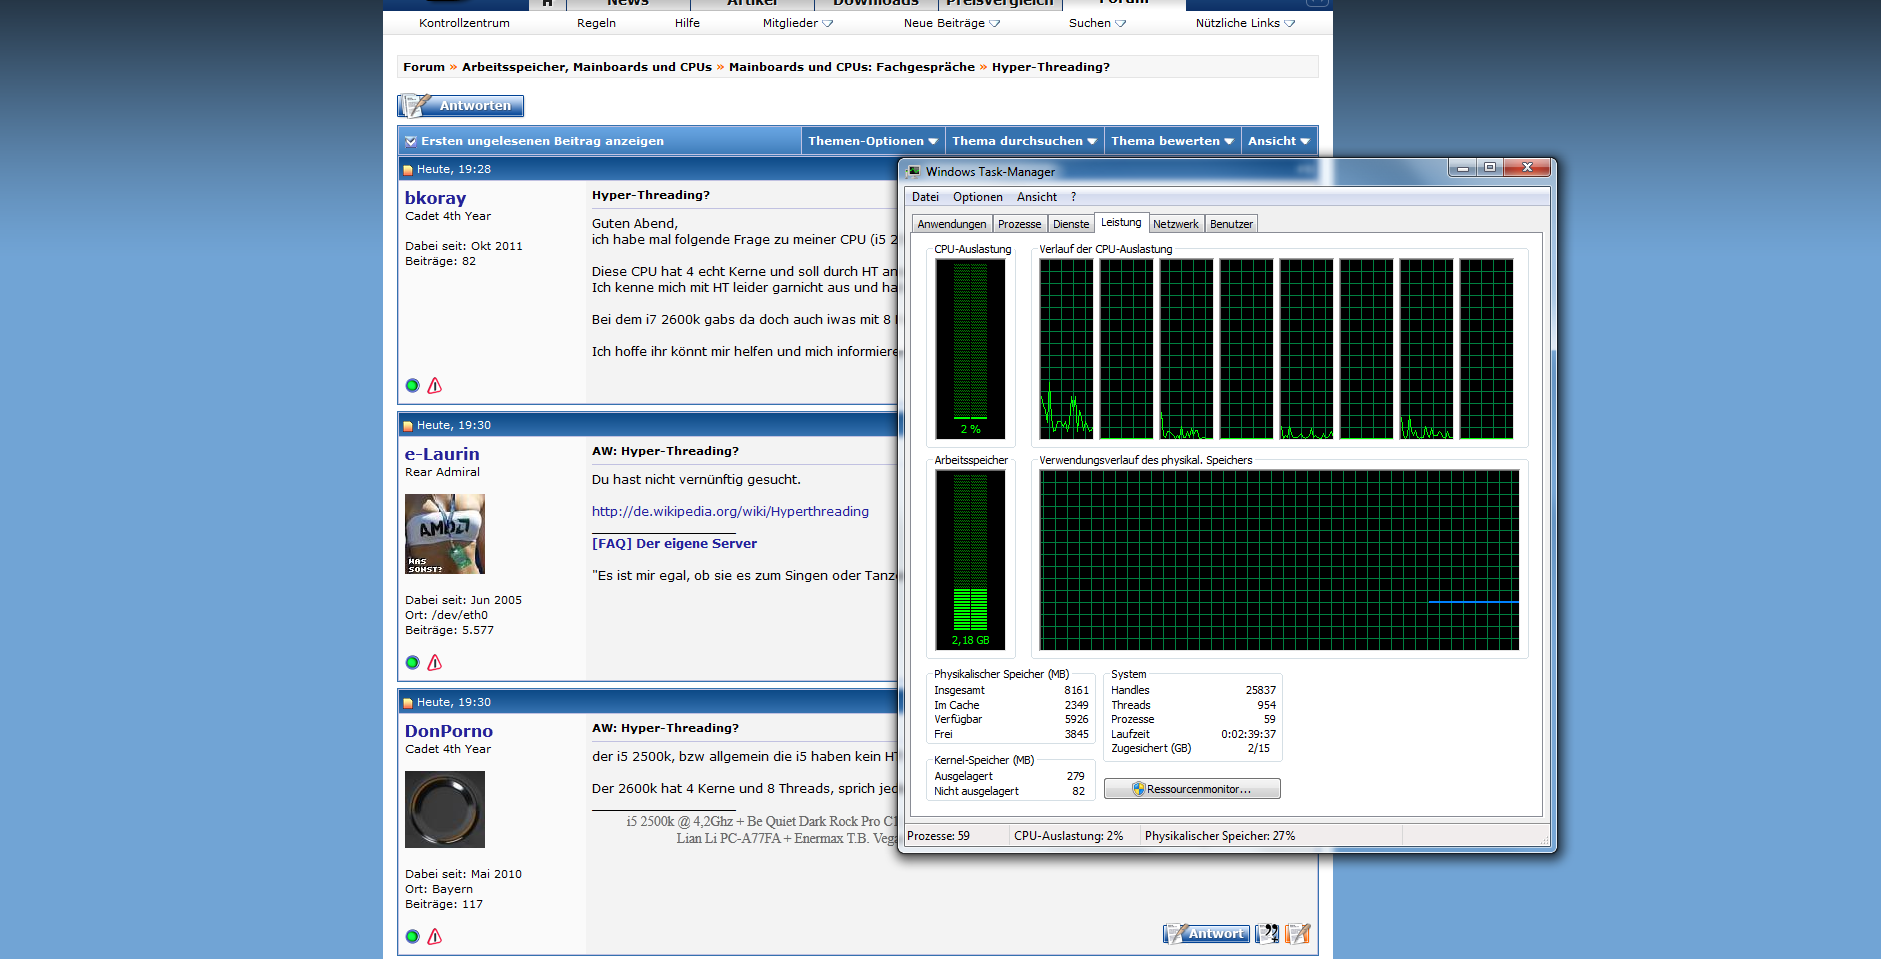The image size is (1881, 959).
Task: Click the post icon beside e-Laurin's Heute, 19:30
Action: (408, 426)
